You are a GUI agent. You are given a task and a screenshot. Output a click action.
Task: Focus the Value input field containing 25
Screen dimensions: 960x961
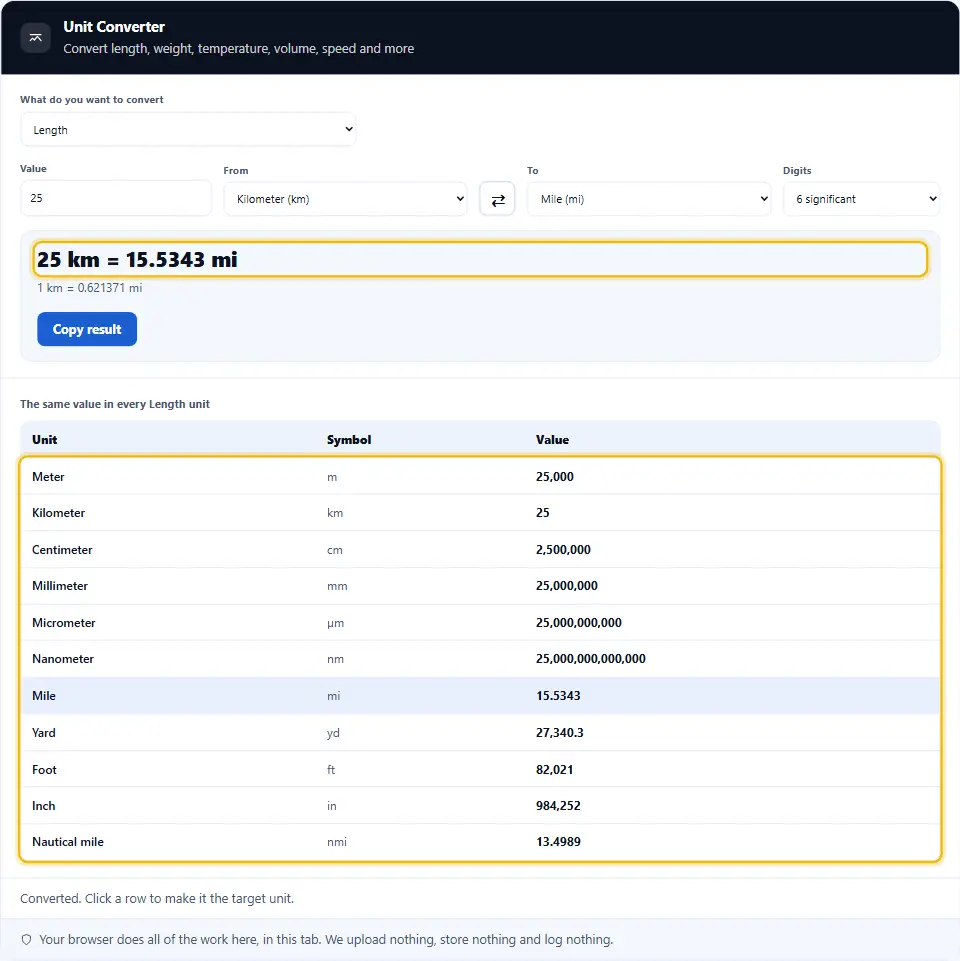pos(116,198)
